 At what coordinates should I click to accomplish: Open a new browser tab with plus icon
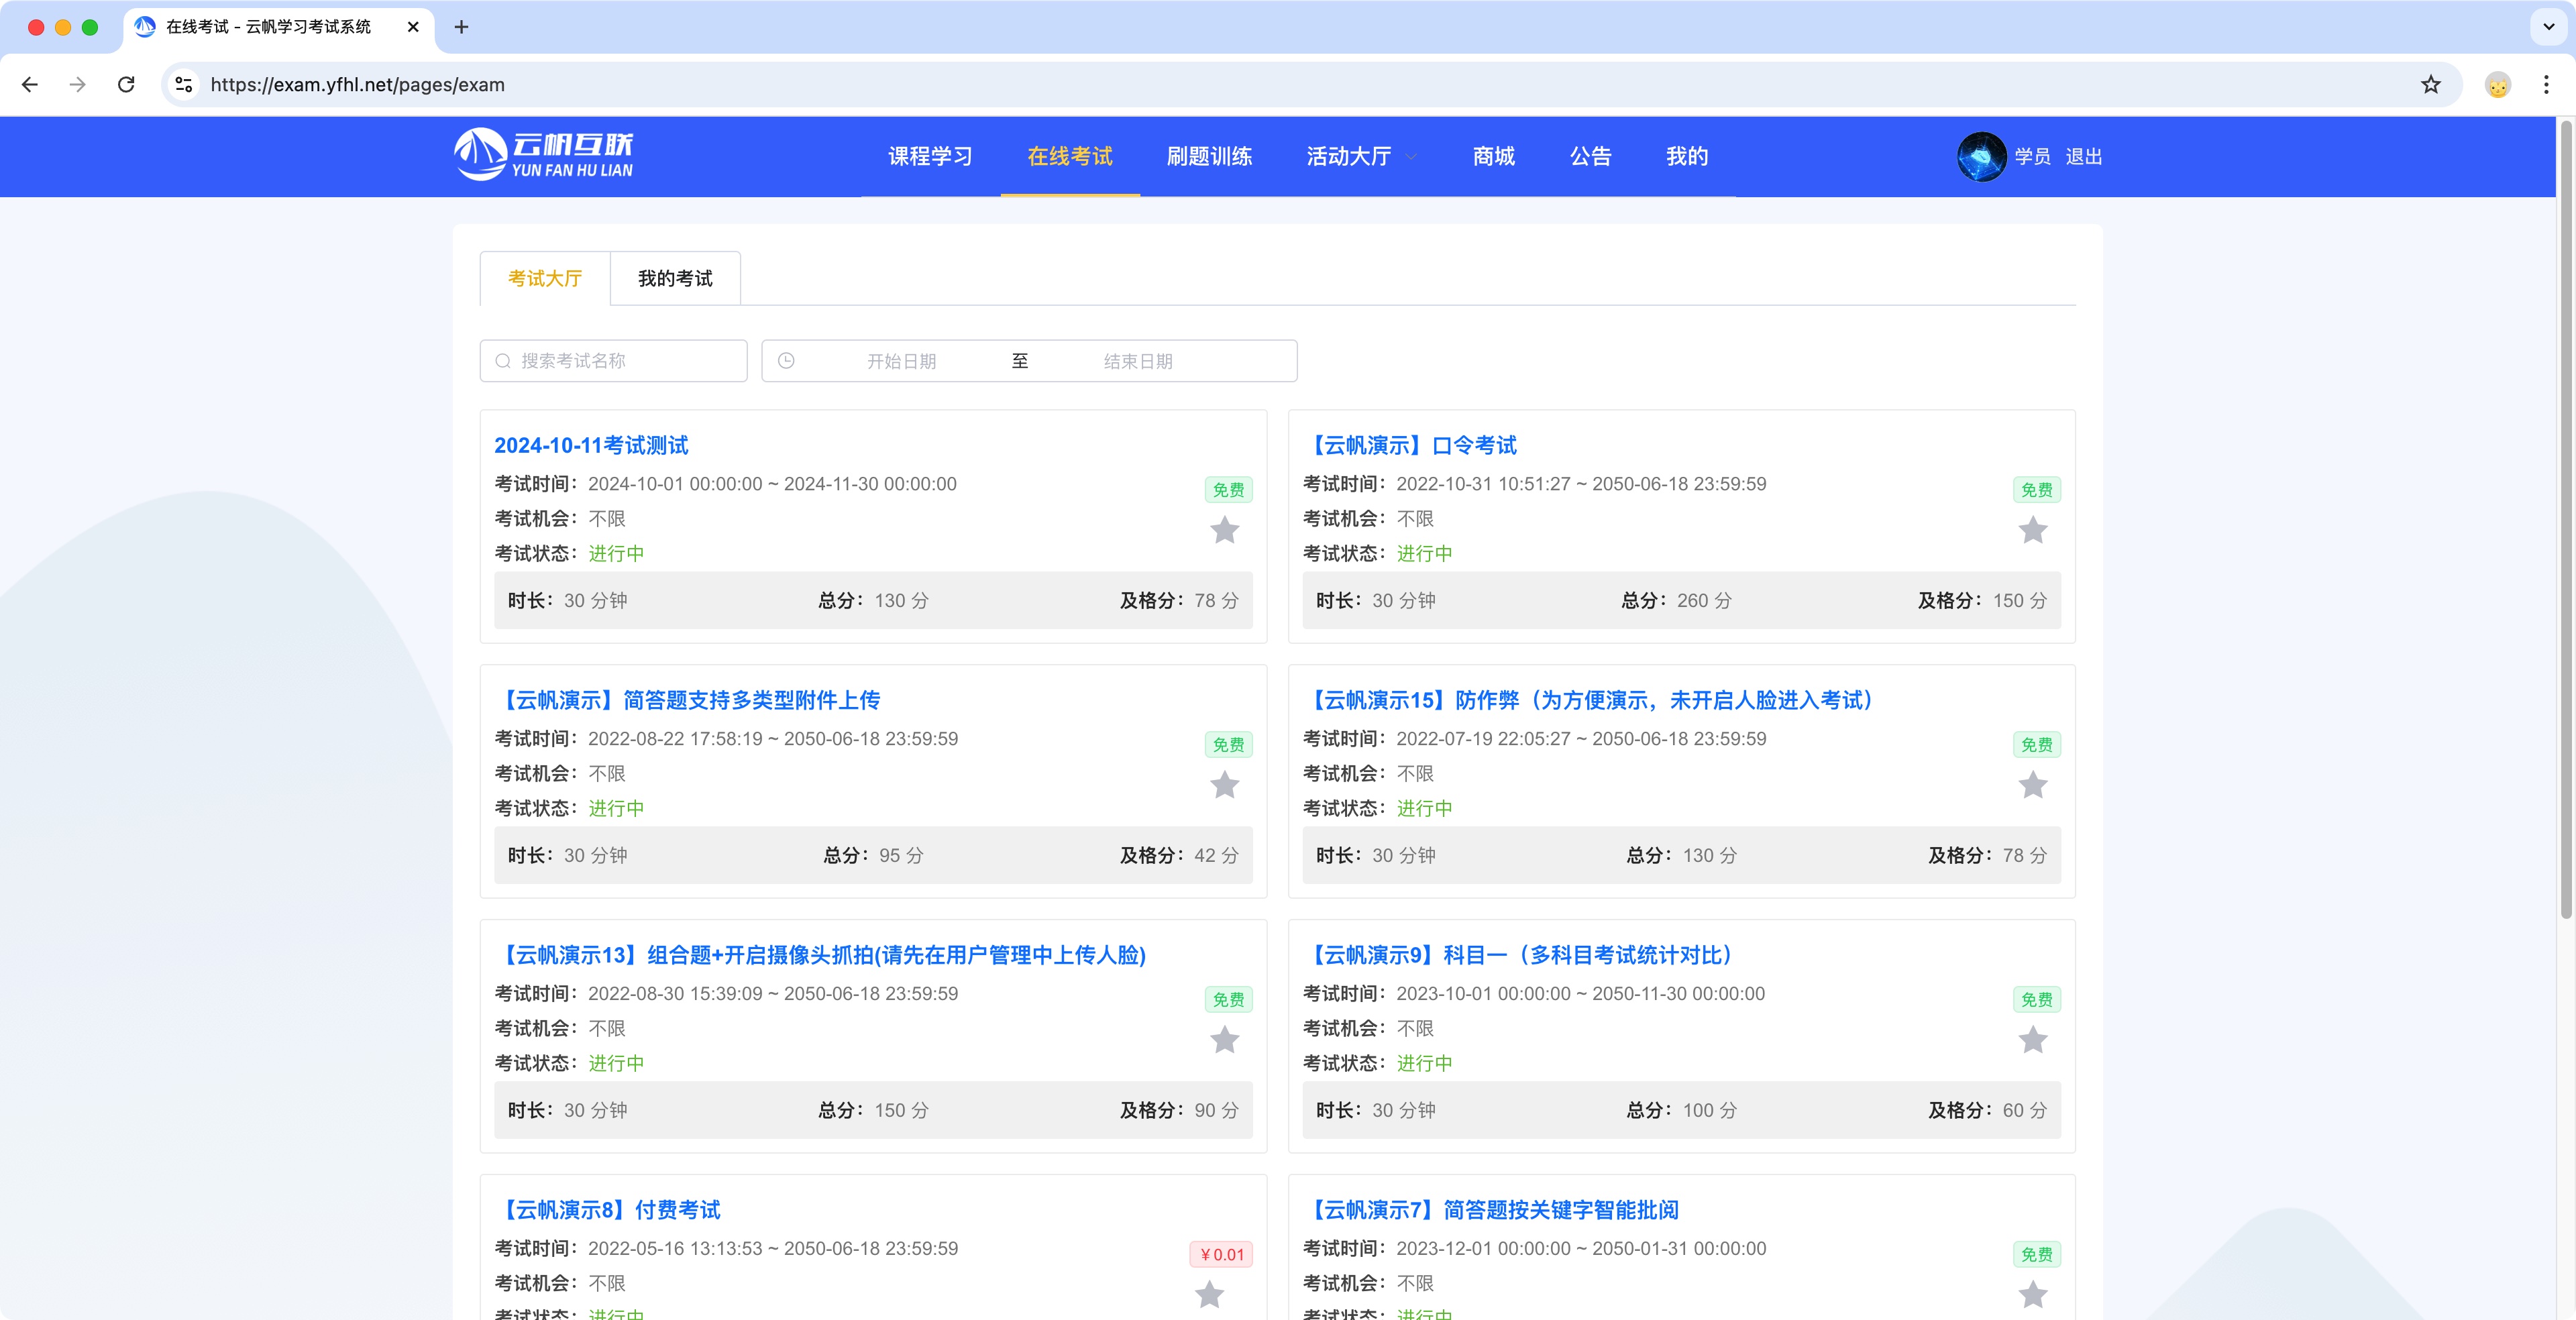tap(461, 27)
